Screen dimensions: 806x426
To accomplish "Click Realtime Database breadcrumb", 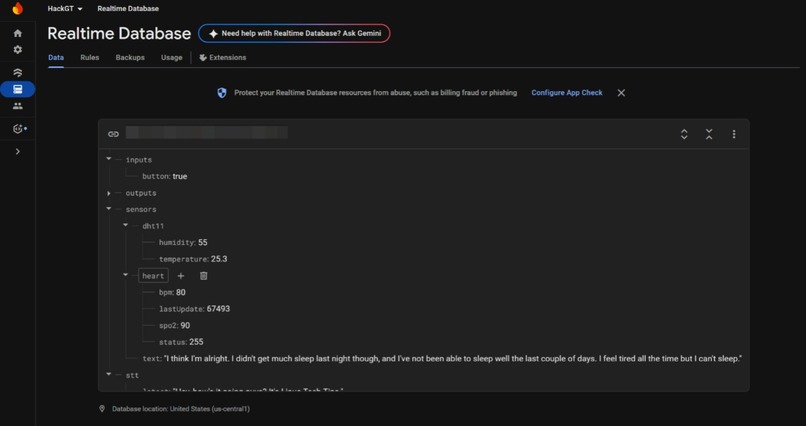I will 128,9.
